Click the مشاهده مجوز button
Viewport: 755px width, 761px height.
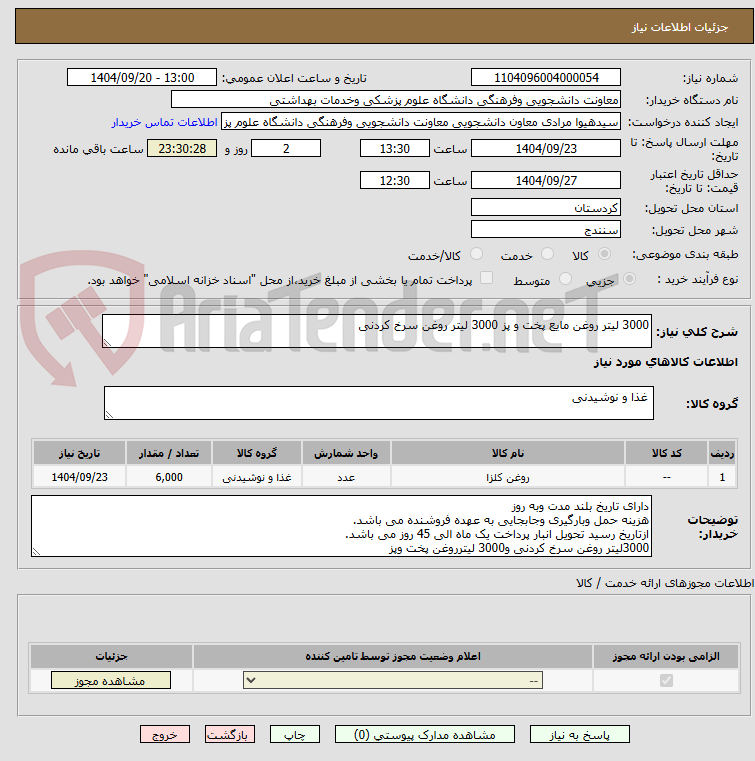point(111,680)
